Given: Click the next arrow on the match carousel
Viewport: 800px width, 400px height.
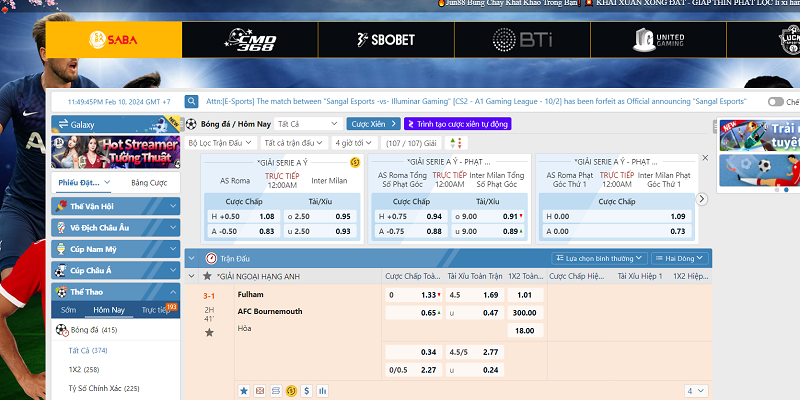Looking at the screenshot, I should [702, 199].
